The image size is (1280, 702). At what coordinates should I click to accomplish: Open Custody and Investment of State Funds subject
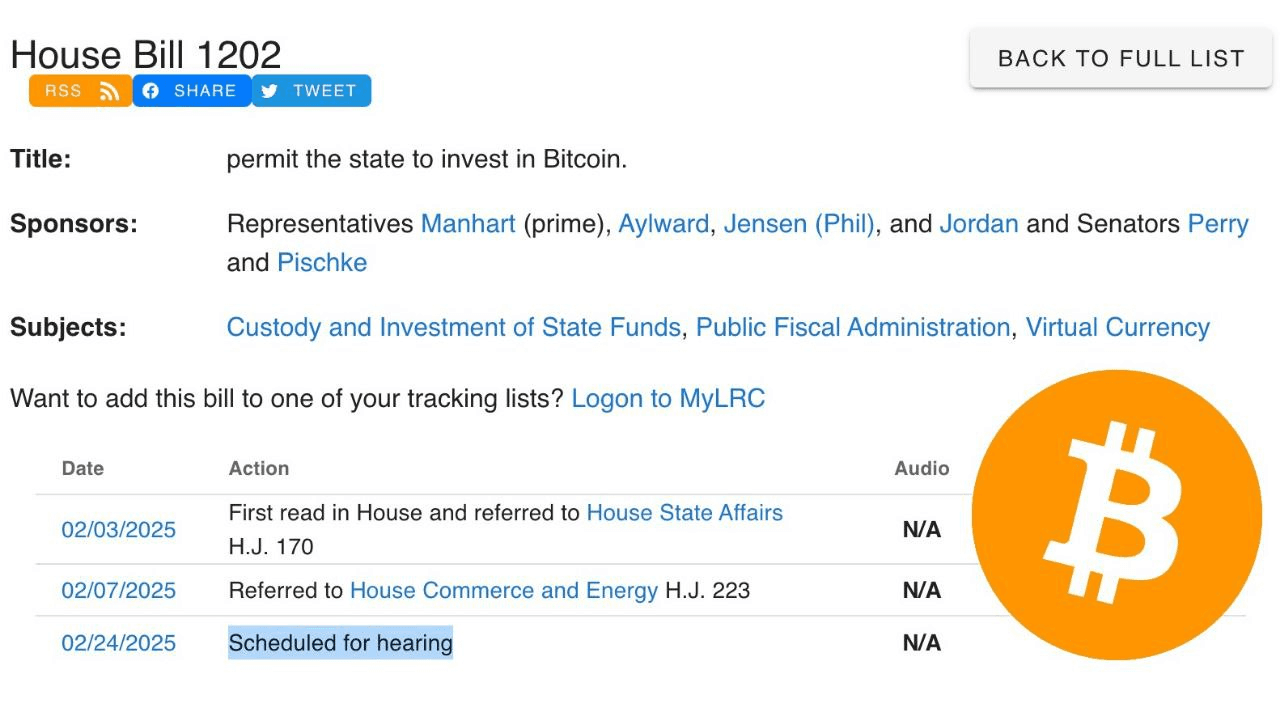(453, 327)
